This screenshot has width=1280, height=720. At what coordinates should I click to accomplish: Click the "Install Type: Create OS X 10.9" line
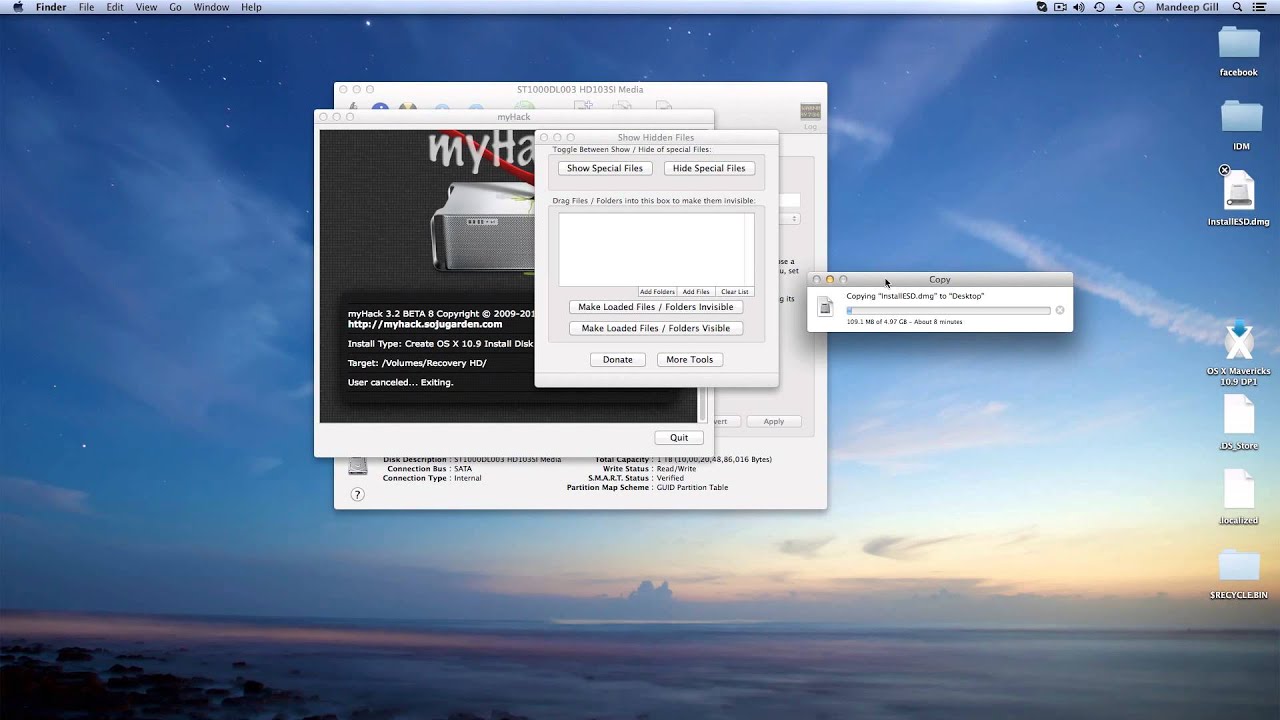click(441, 344)
